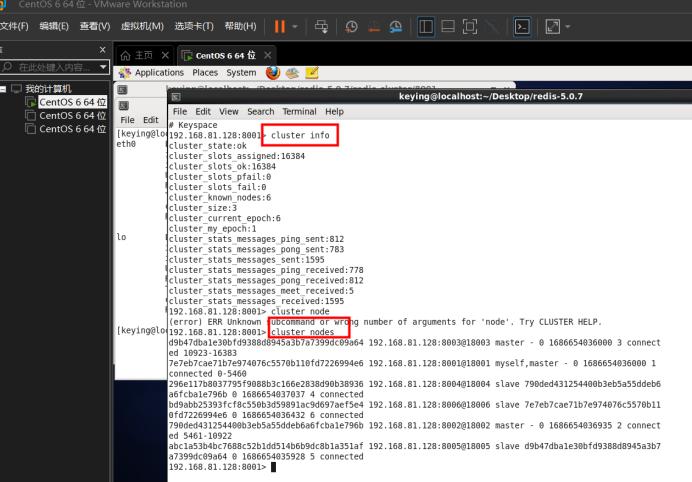The height and width of the screenshot is (482, 692).
Task: Toggle the library sidebar view icon
Action: (426, 26)
